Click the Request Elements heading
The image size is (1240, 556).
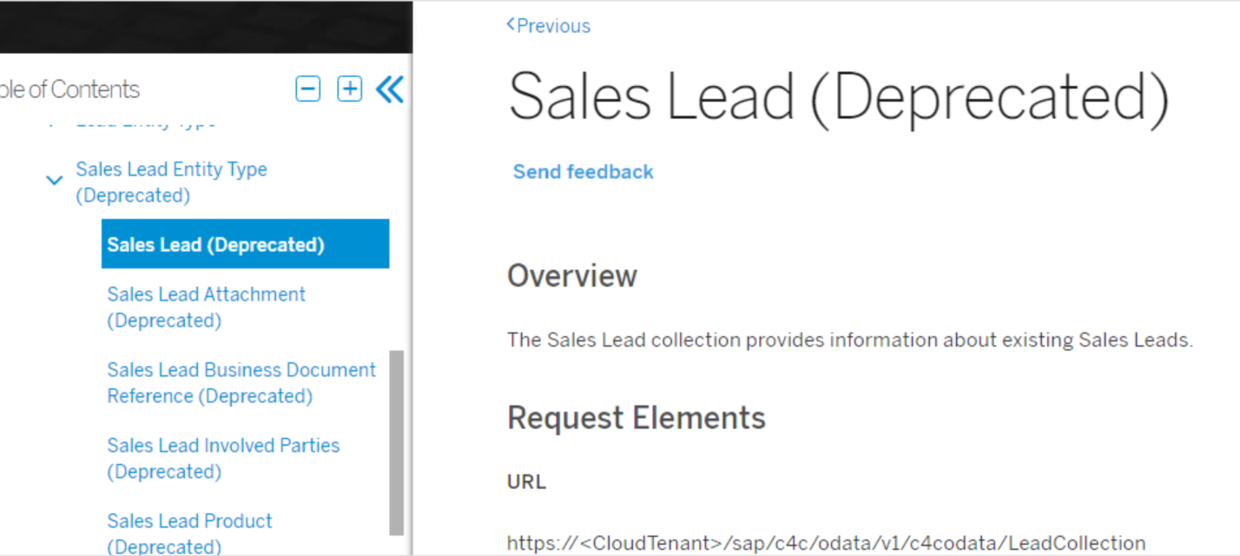[636, 418]
